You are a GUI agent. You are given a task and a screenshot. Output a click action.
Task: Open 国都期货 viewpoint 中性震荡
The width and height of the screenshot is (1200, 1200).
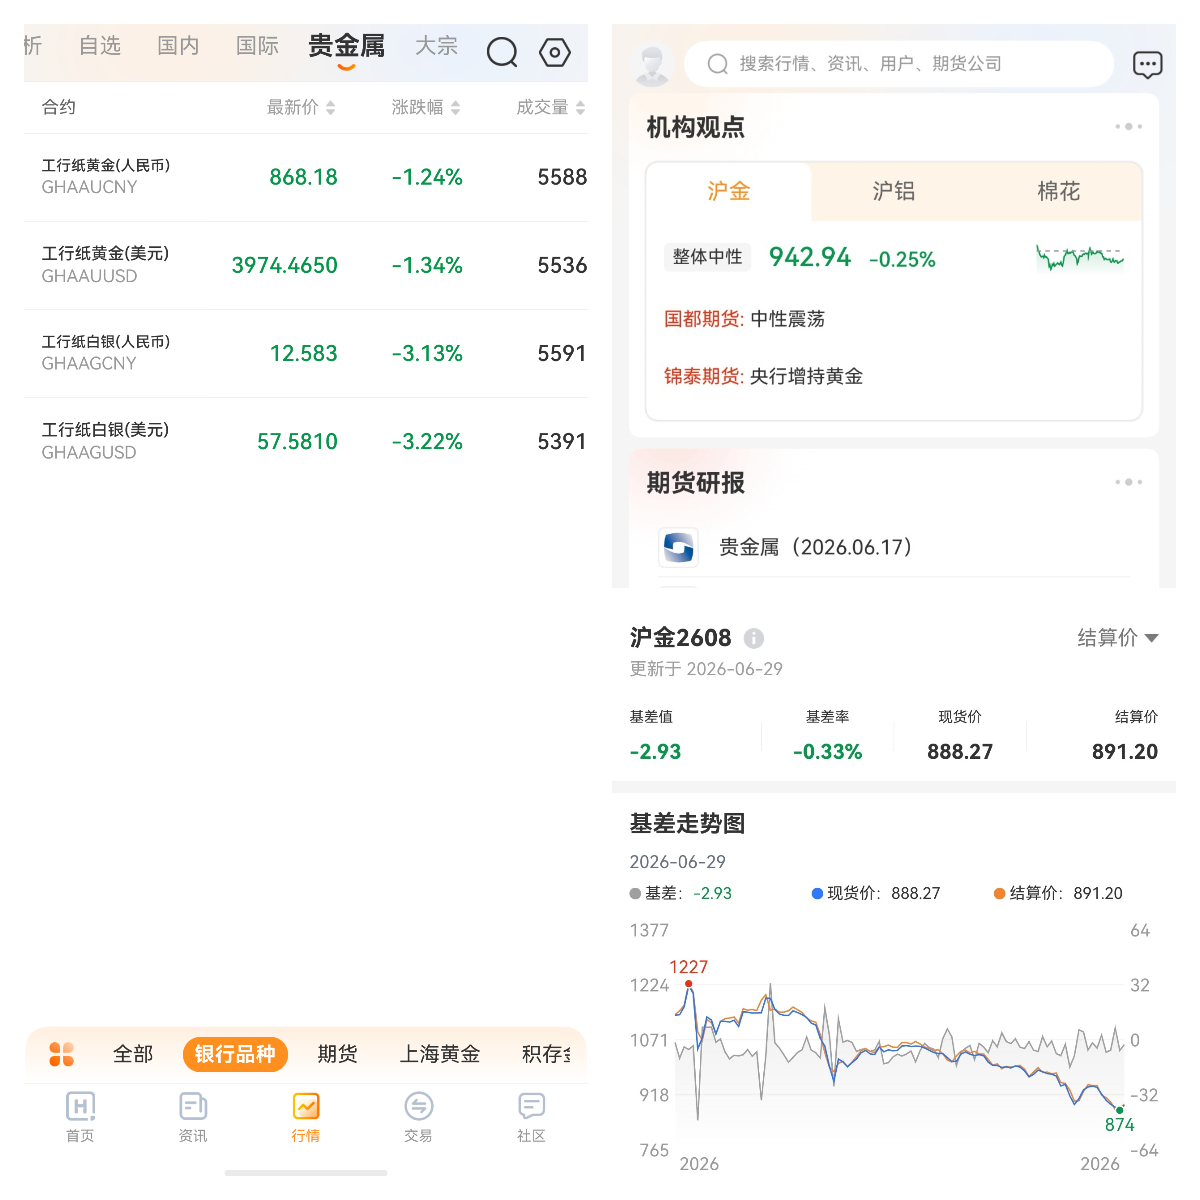(744, 319)
